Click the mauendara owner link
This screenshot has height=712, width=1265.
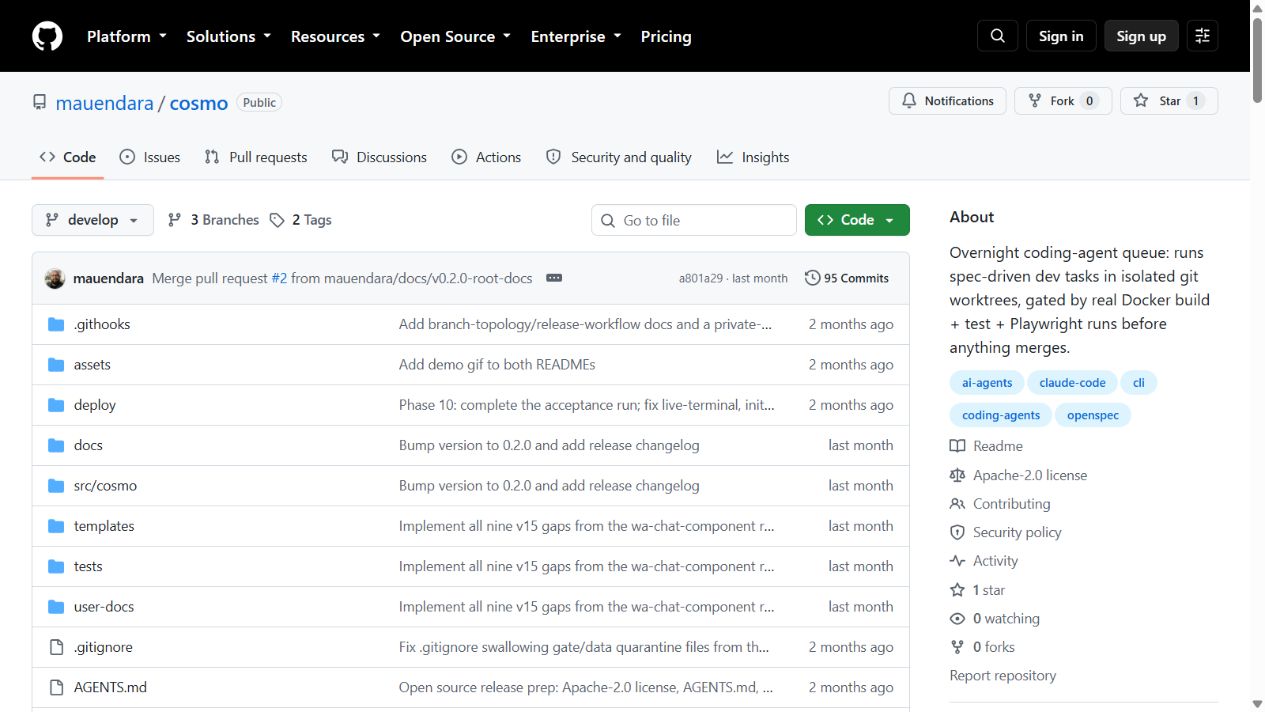point(105,103)
